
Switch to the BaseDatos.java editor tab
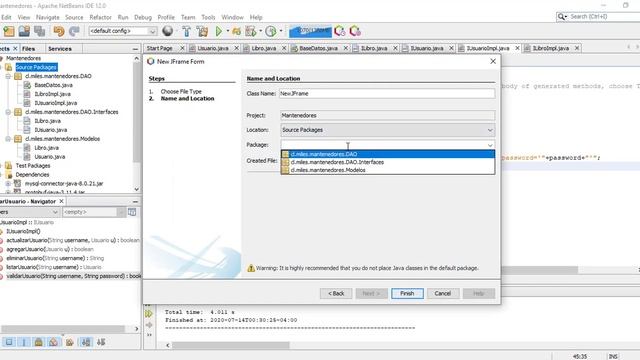click(318, 48)
